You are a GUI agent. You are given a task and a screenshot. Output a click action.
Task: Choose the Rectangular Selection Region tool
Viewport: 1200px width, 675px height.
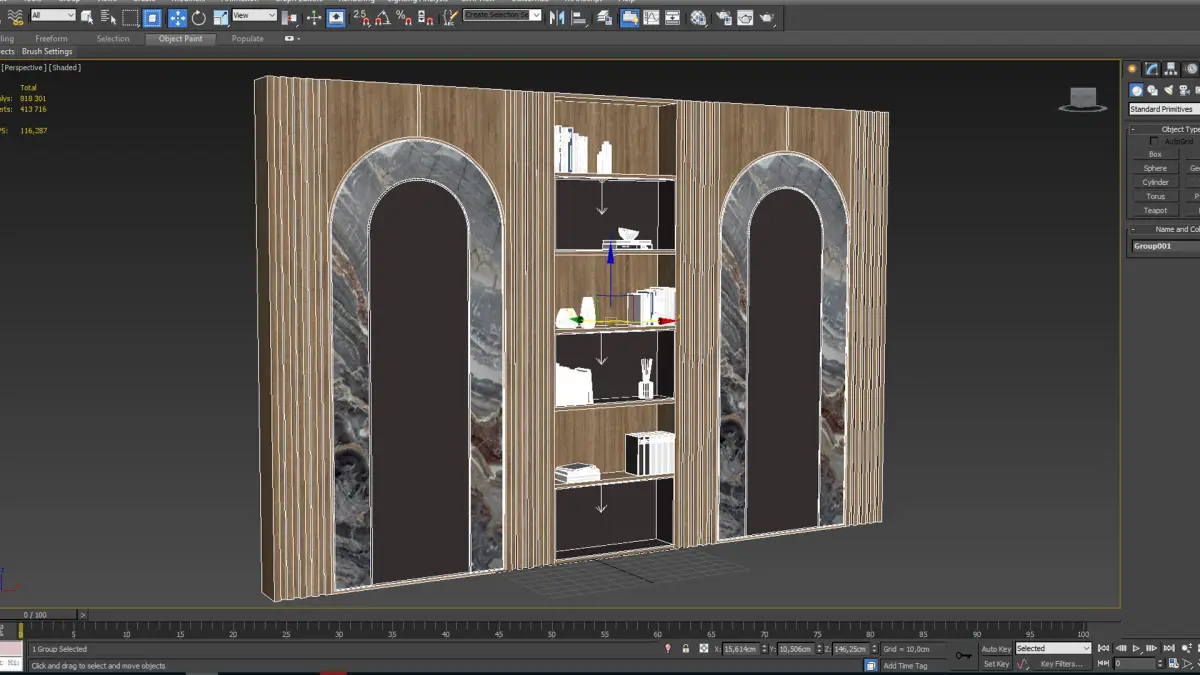130,18
